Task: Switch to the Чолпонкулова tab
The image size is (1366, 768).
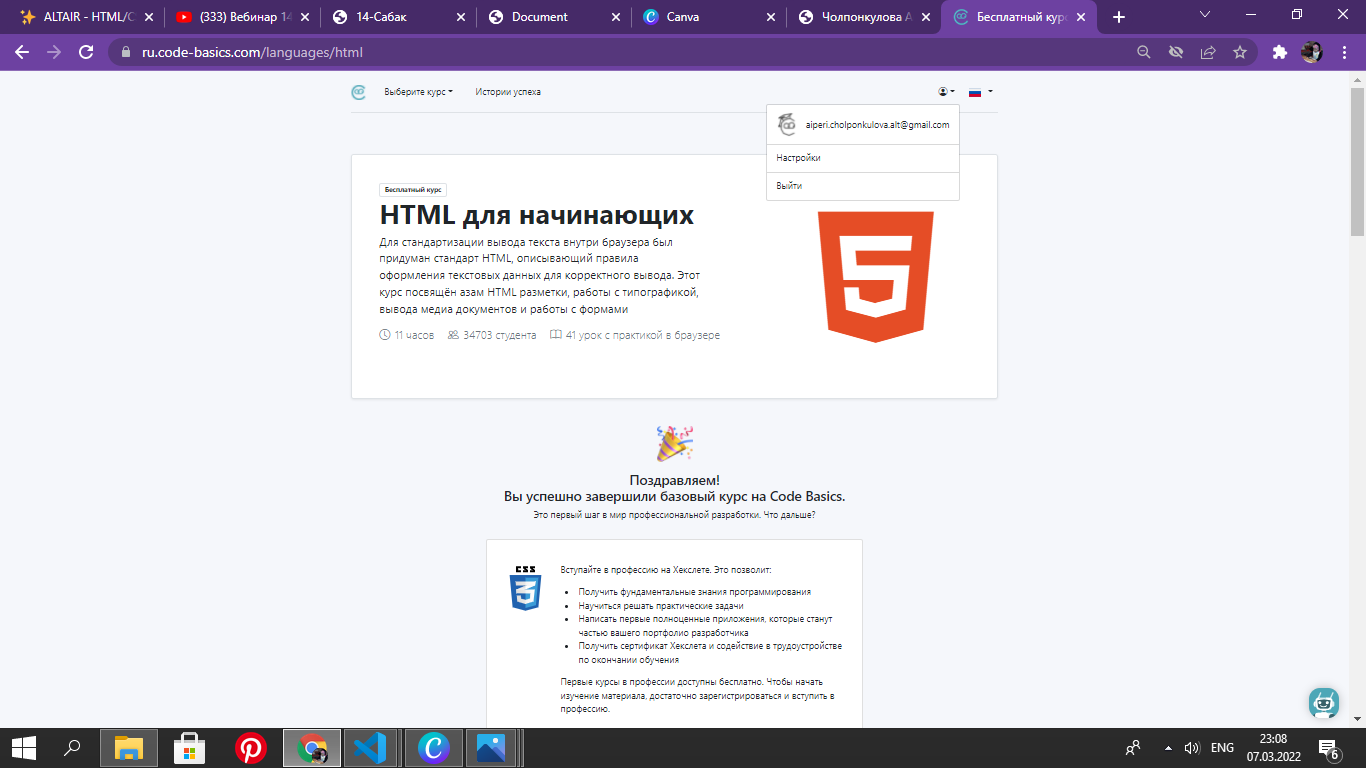Action: (864, 17)
